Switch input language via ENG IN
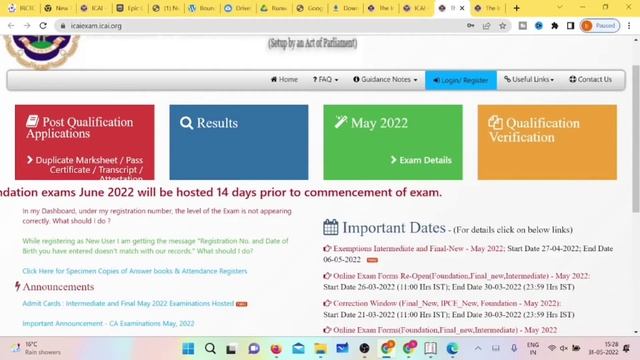The height and width of the screenshot is (360, 640). pos(533,348)
